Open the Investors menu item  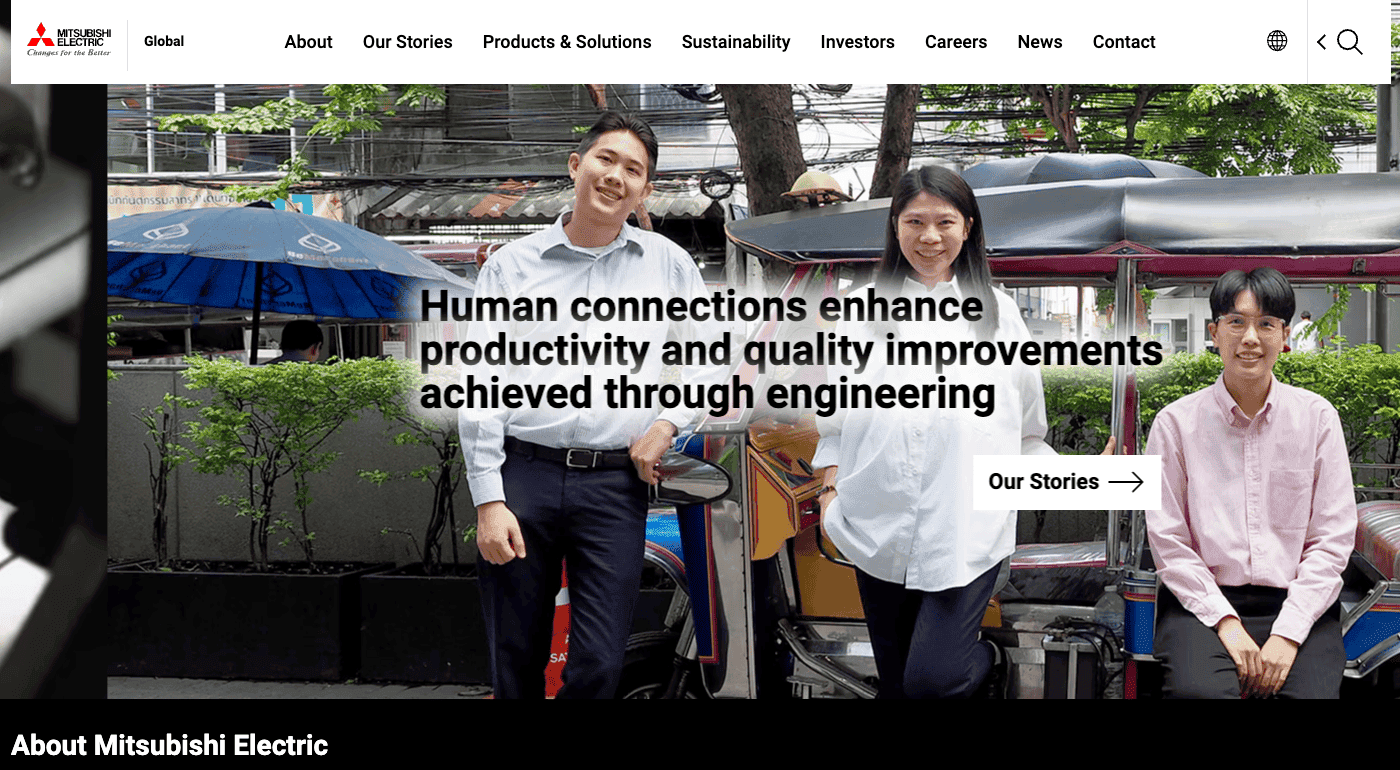pos(857,42)
